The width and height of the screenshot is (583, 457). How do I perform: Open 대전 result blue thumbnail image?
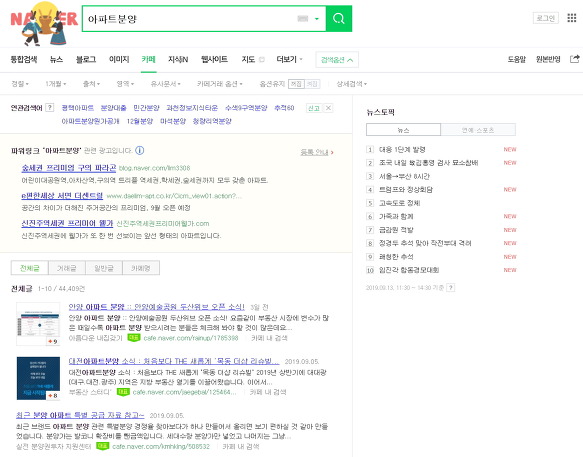pyautogui.click(x=38, y=378)
